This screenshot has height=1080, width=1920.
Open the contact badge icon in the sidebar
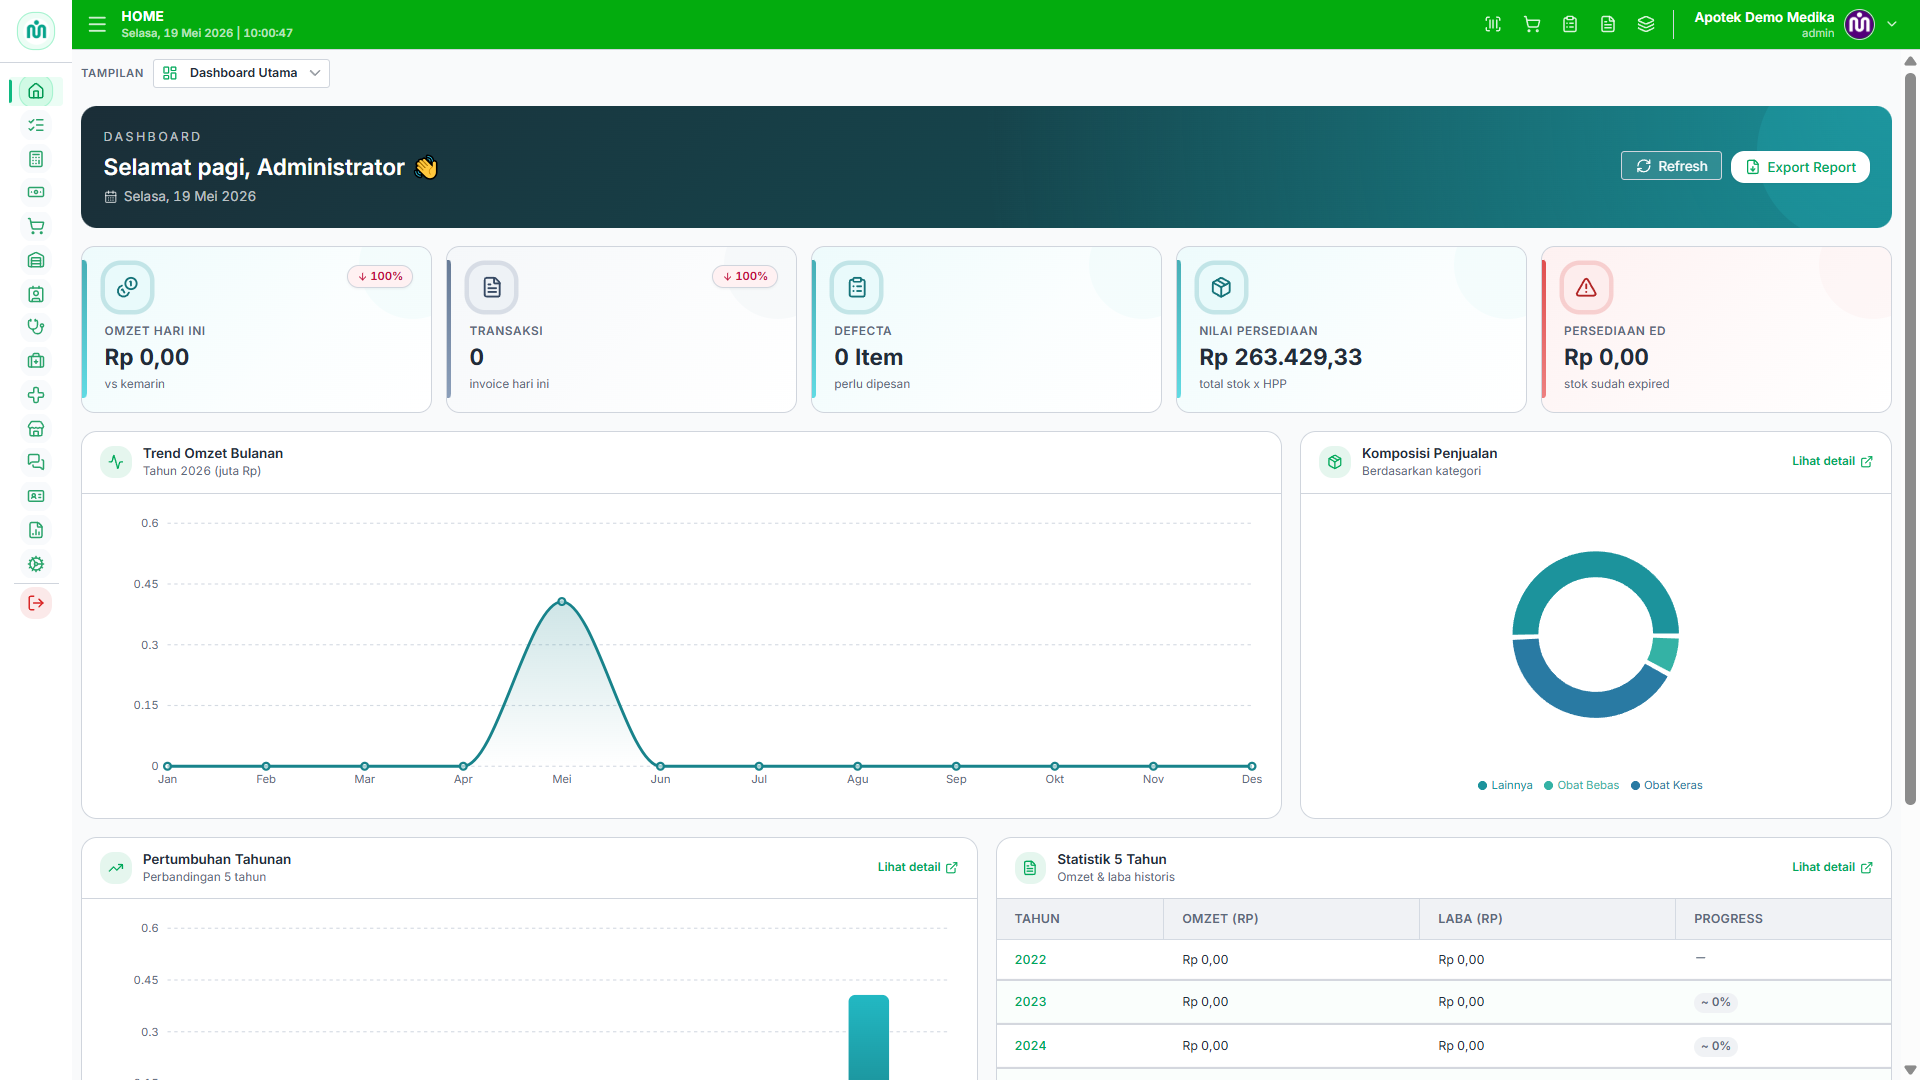coord(36,294)
